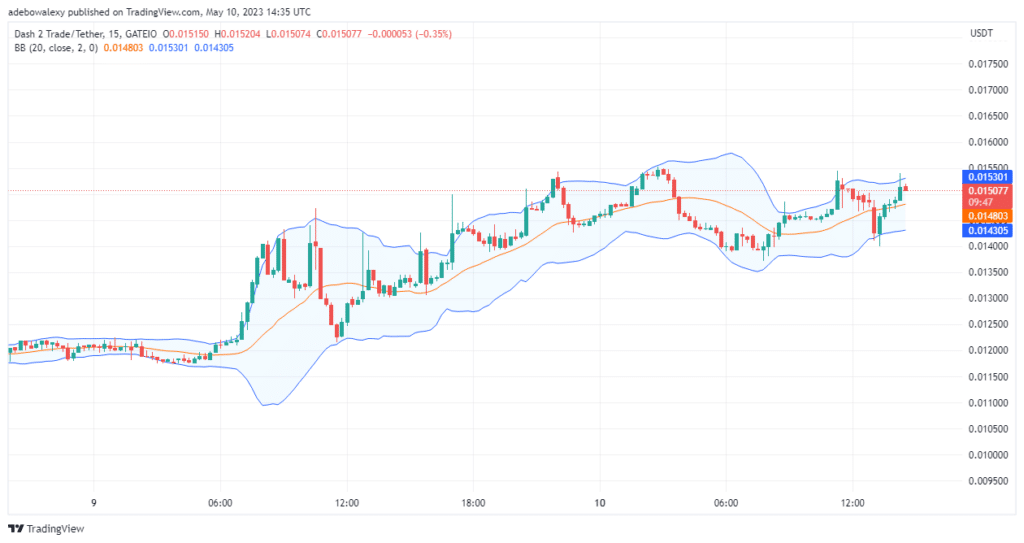Click the orange BB basis value 0.014803 in legend
The width and height of the screenshot is (1024, 543).
click(x=123, y=48)
